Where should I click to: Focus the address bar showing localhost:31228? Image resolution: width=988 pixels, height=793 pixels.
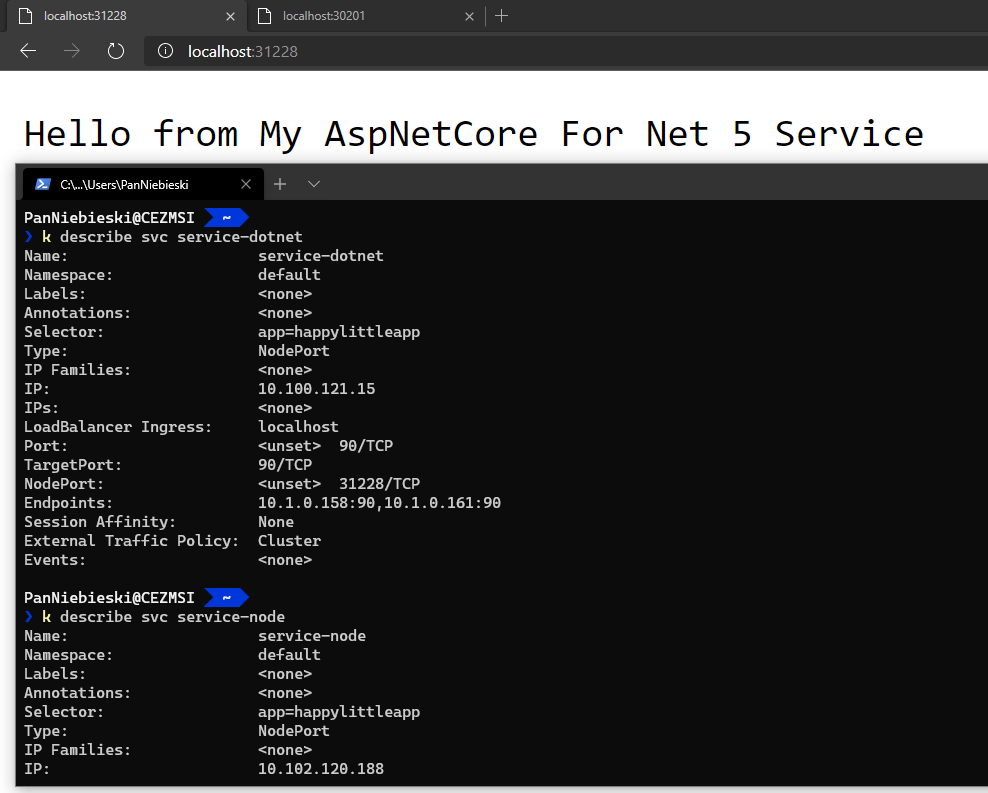tap(567, 51)
